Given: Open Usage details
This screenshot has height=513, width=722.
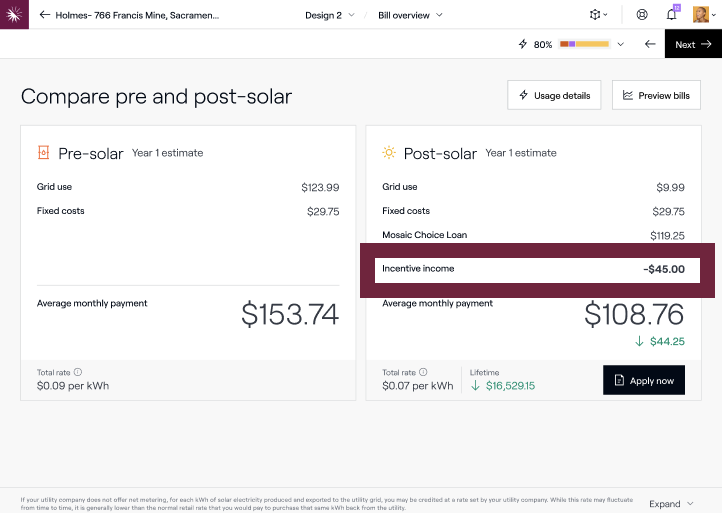Looking at the screenshot, I should tap(554, 96).
